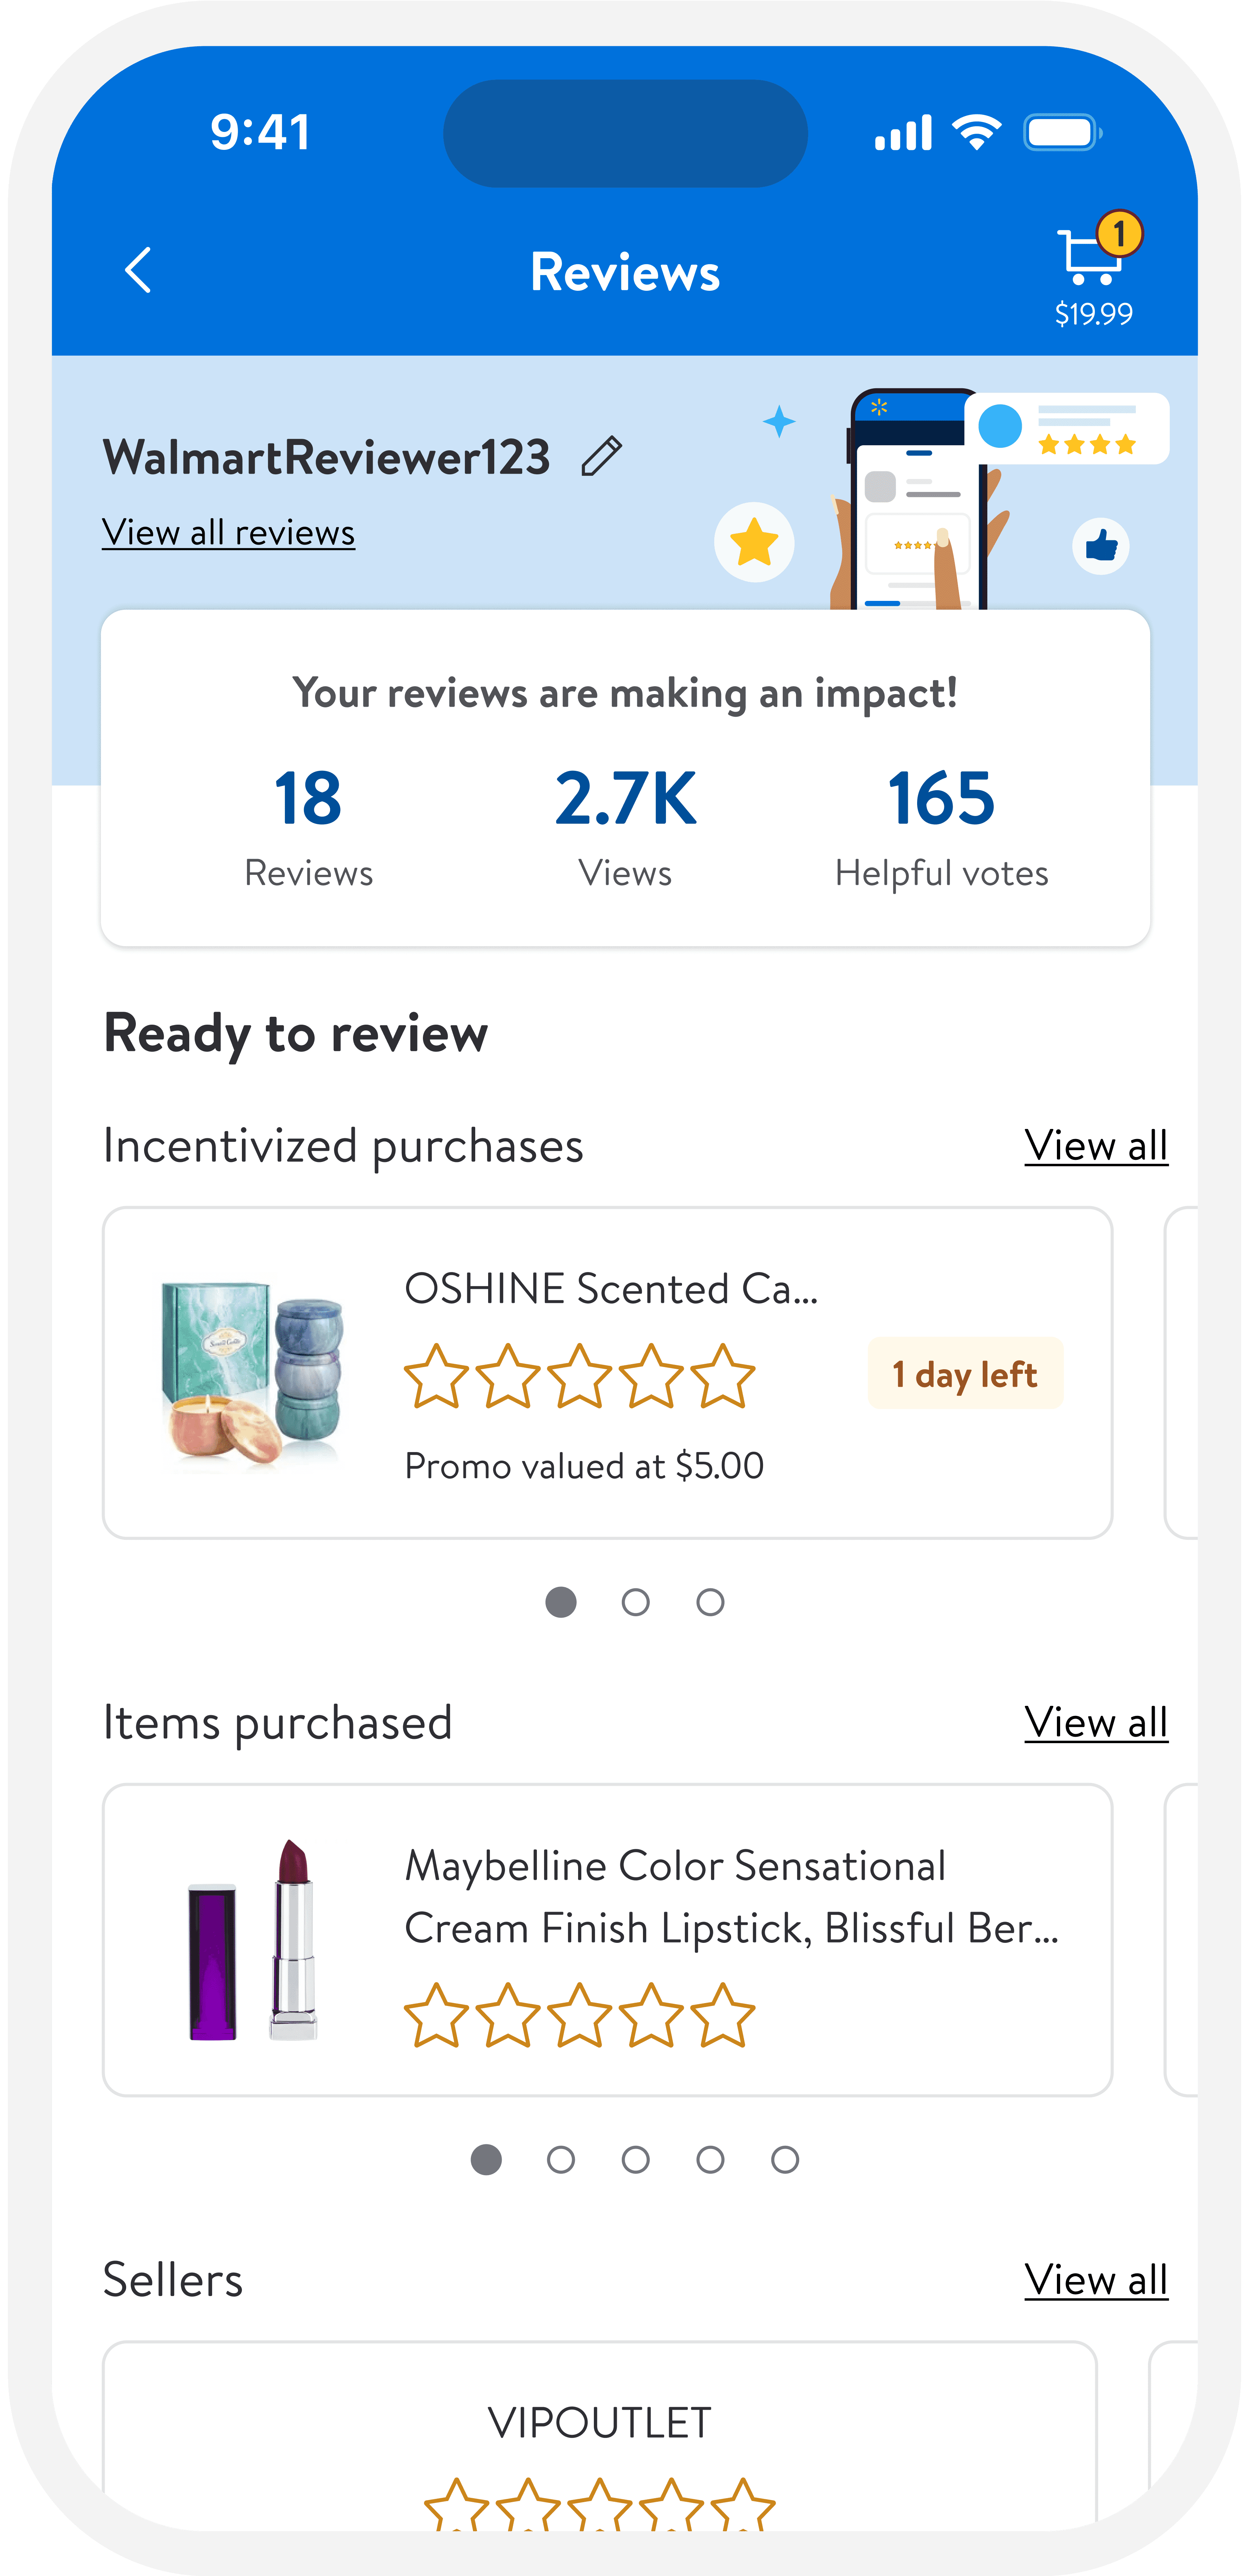This screenshot has width=1249, height=2576.
Task: View all incentivized purchases
Action: (x=1096, y=1146)
